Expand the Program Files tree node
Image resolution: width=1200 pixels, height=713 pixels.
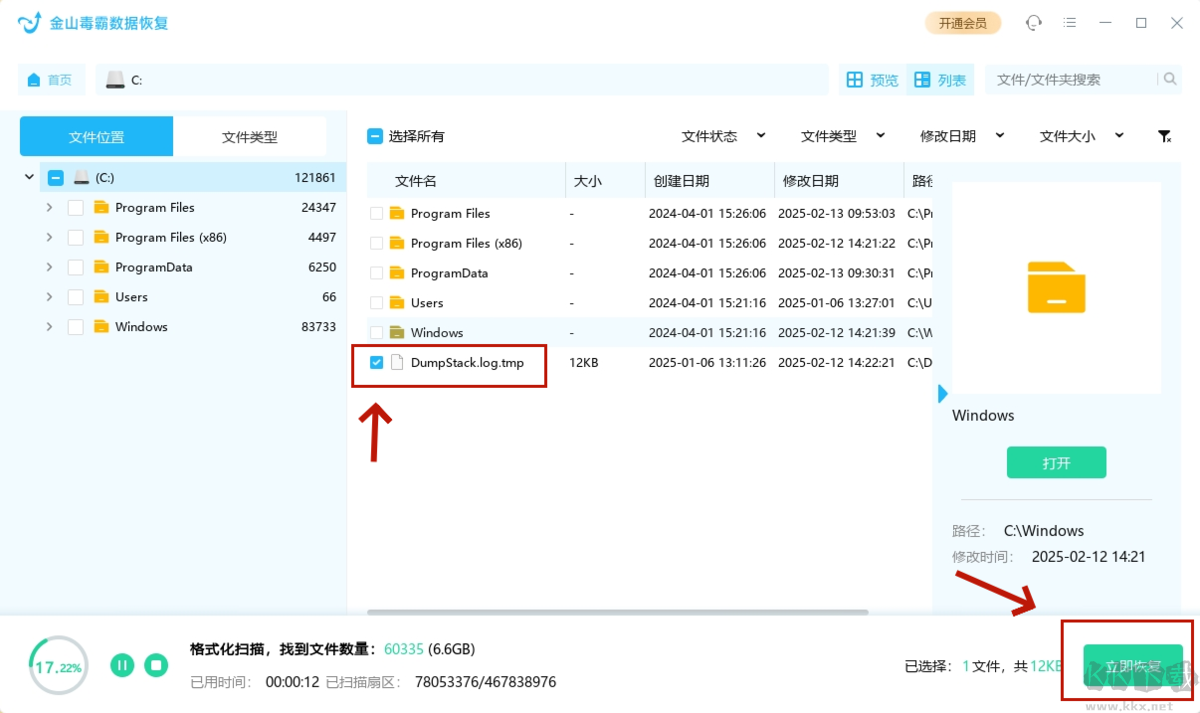49,208
